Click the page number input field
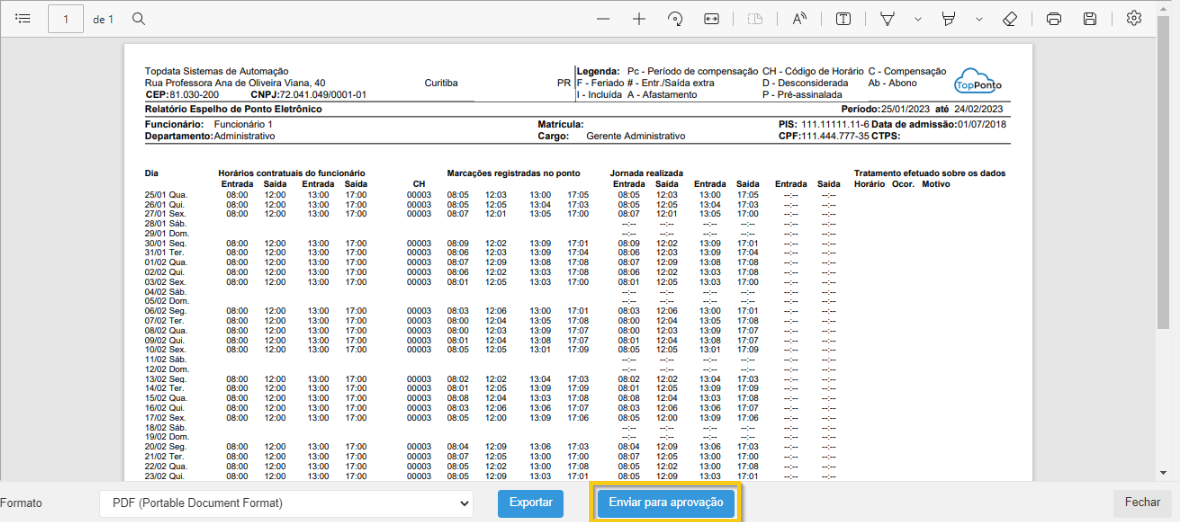Image resolution: width=1183 pixels, height=522 pixels. (66, 19)
